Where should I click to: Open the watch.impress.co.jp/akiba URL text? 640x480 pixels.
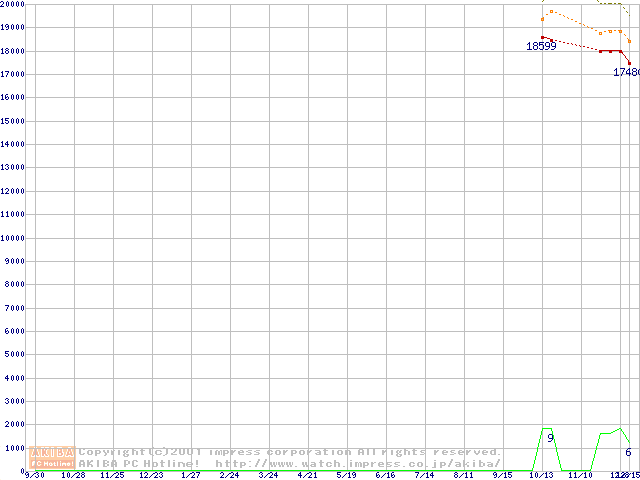coord(357,463)
